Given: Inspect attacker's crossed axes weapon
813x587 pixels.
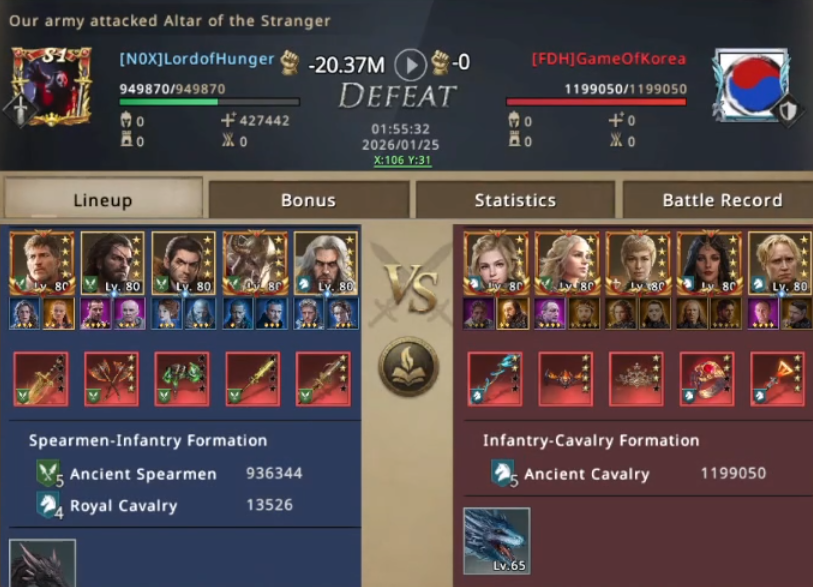Looking at the screenshot, I should pos(111,379).
